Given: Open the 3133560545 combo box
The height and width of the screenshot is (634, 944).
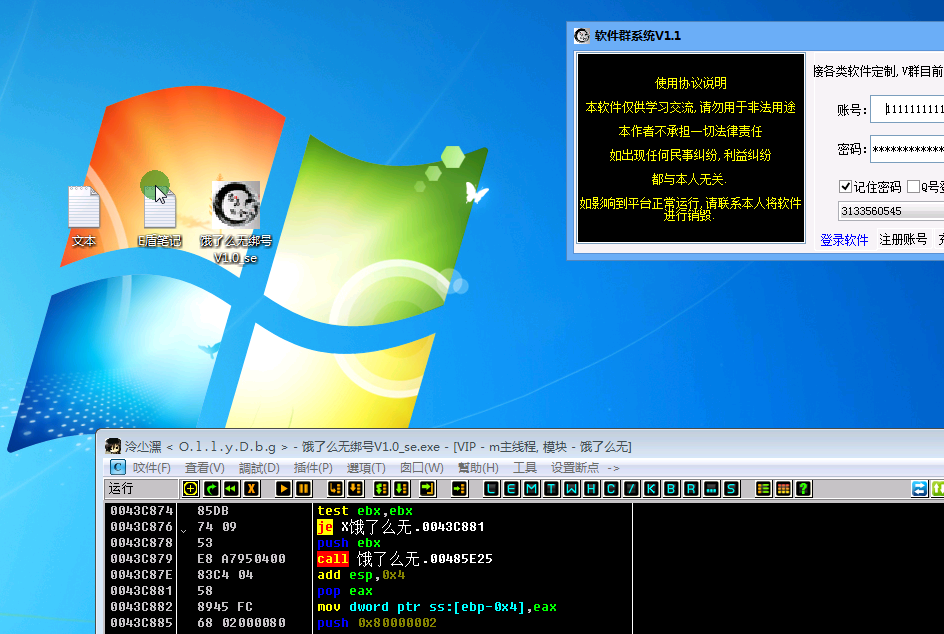Looking at the screenshot, I should 891,211.
